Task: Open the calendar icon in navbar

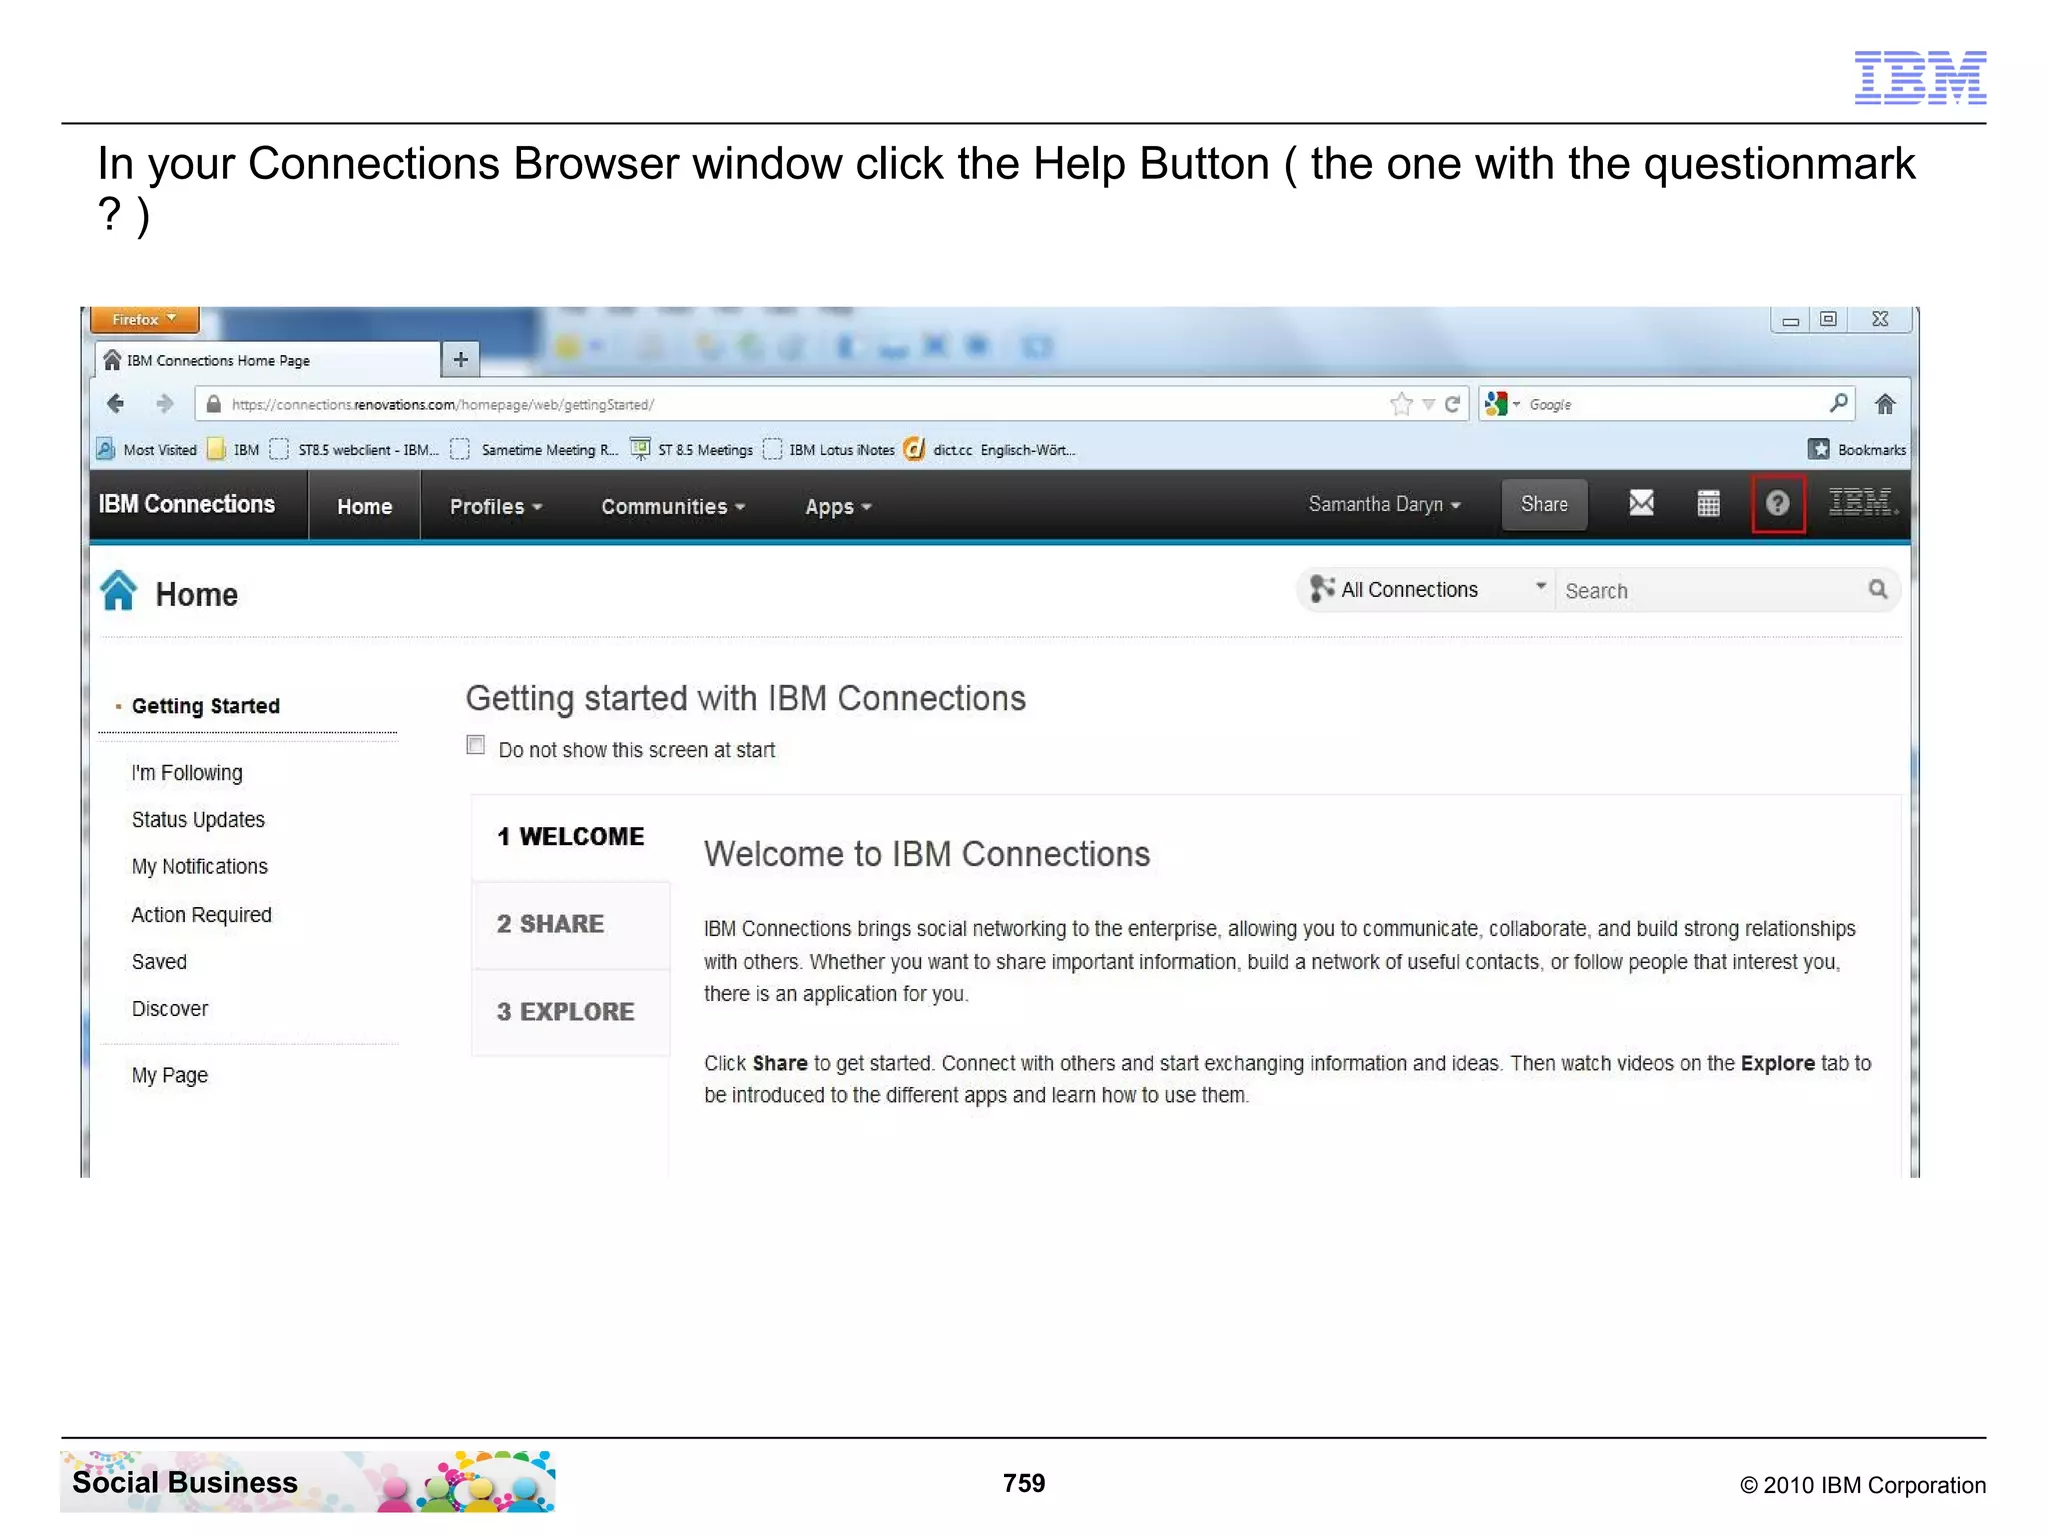Action: (x=1708, y=503)
